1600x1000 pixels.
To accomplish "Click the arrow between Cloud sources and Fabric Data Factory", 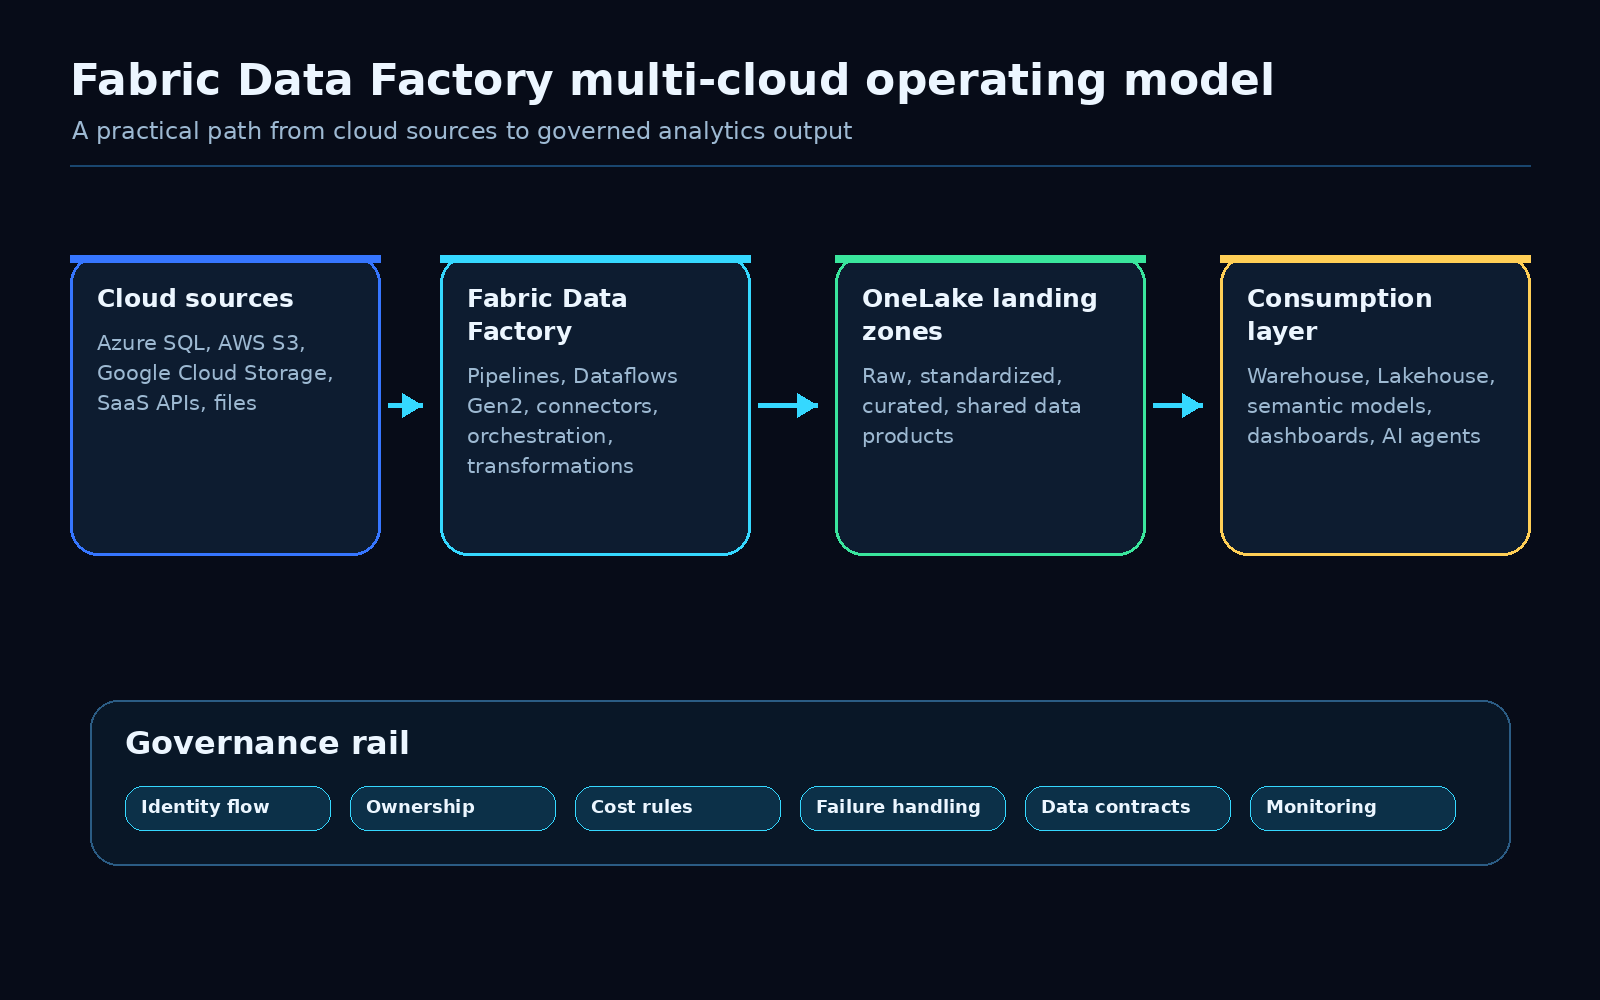I will point(406,405).
